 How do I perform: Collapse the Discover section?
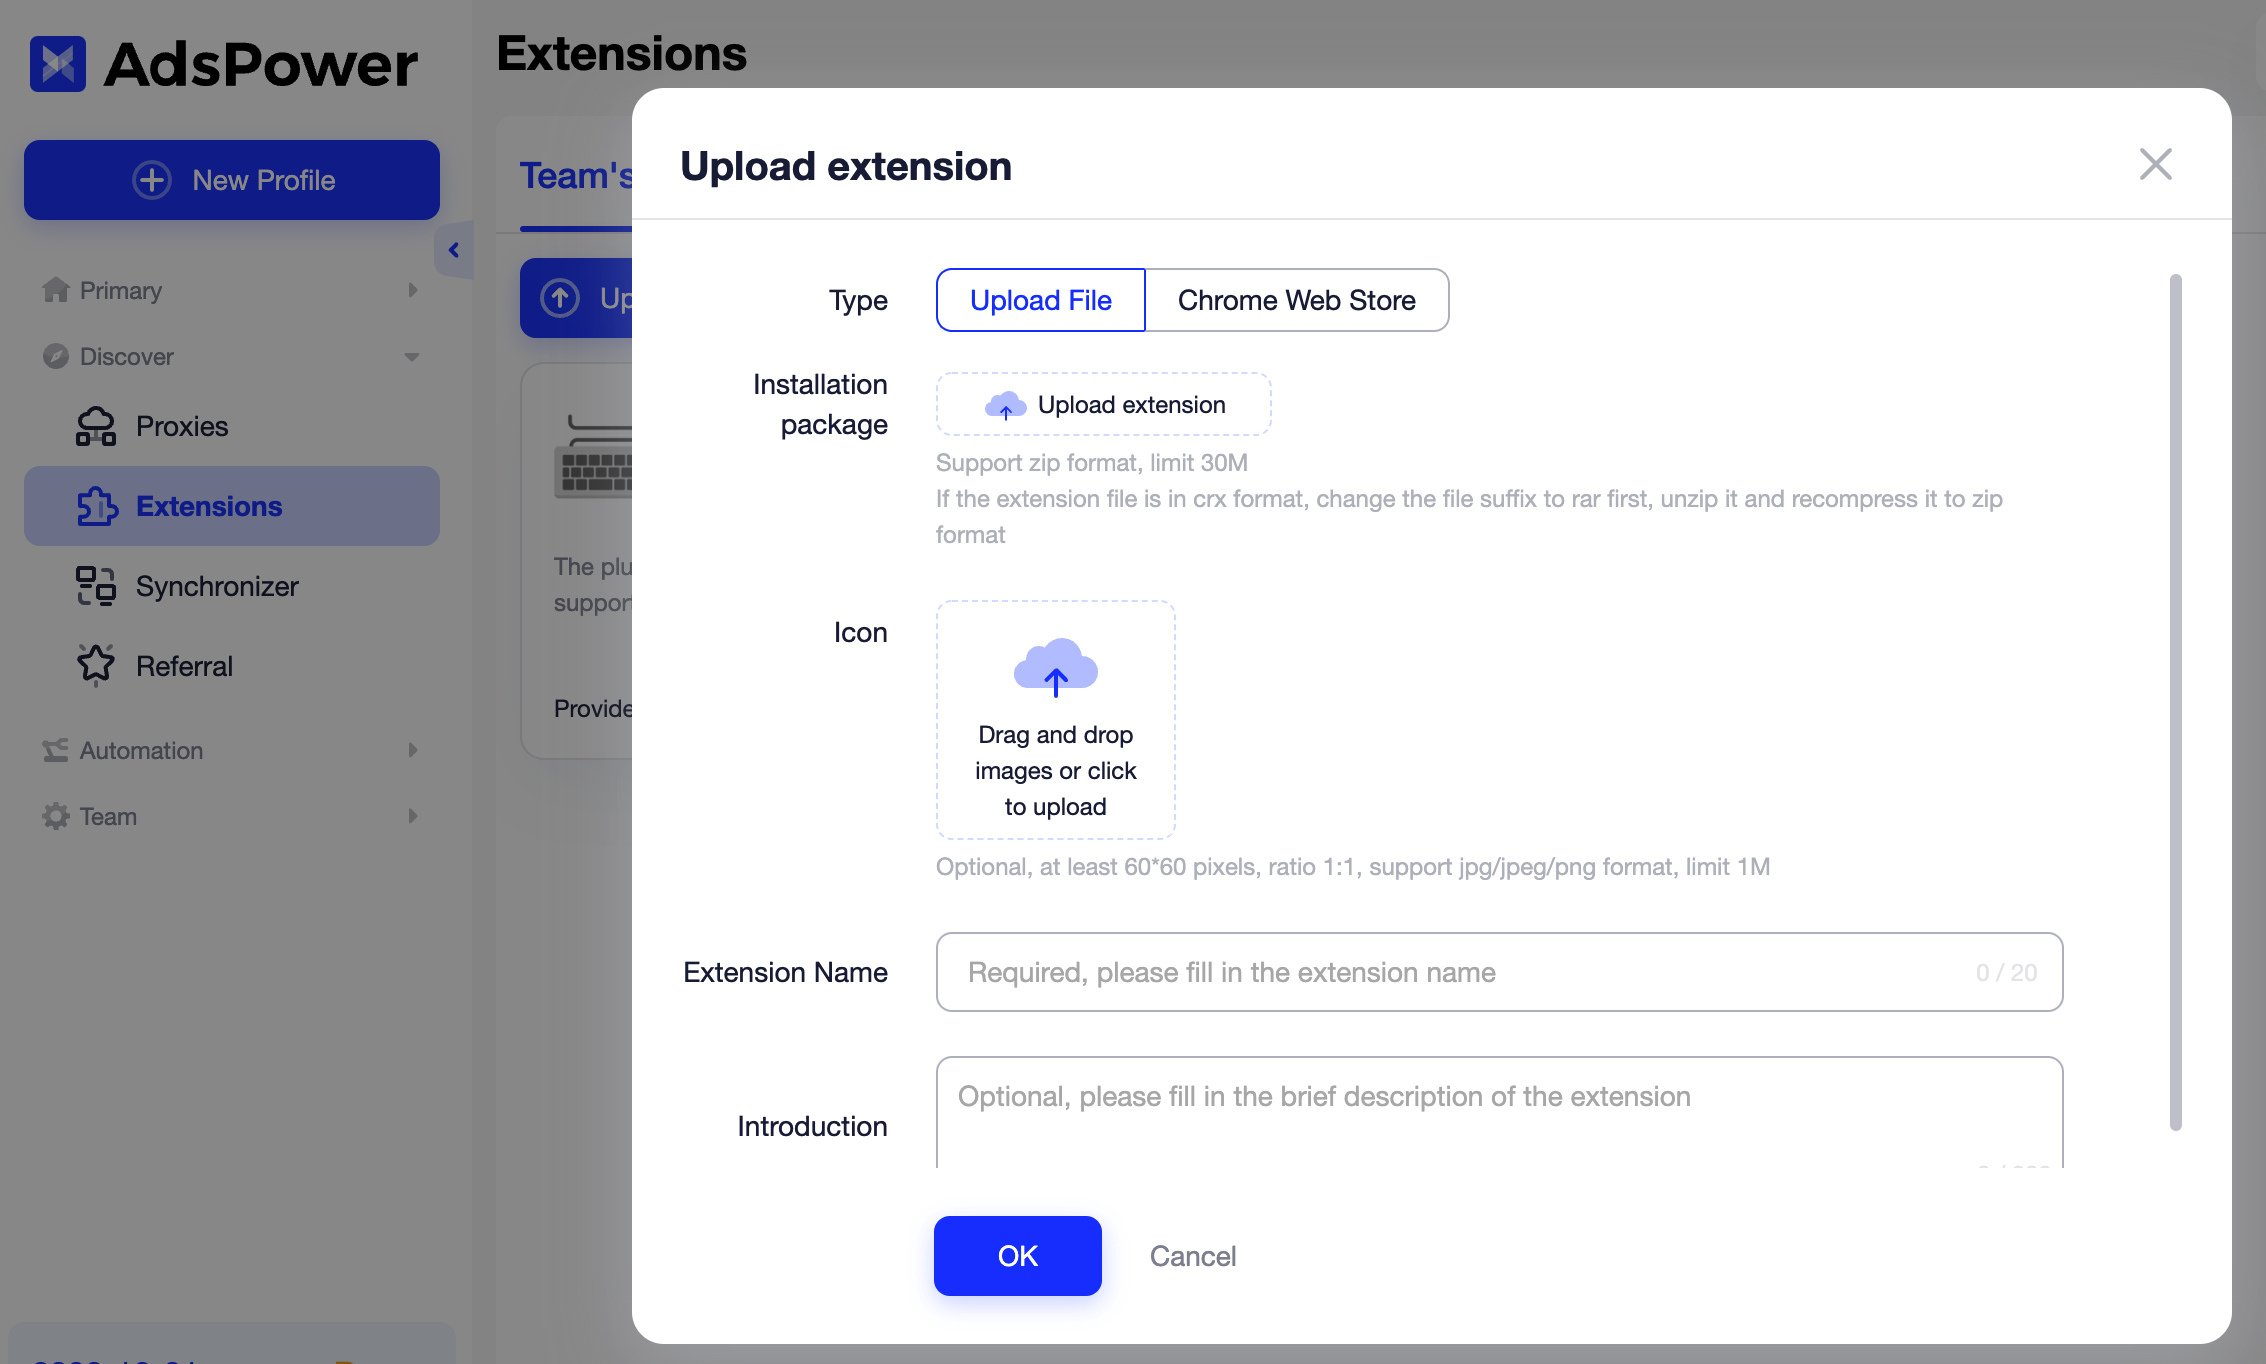[x=412, y=356]
